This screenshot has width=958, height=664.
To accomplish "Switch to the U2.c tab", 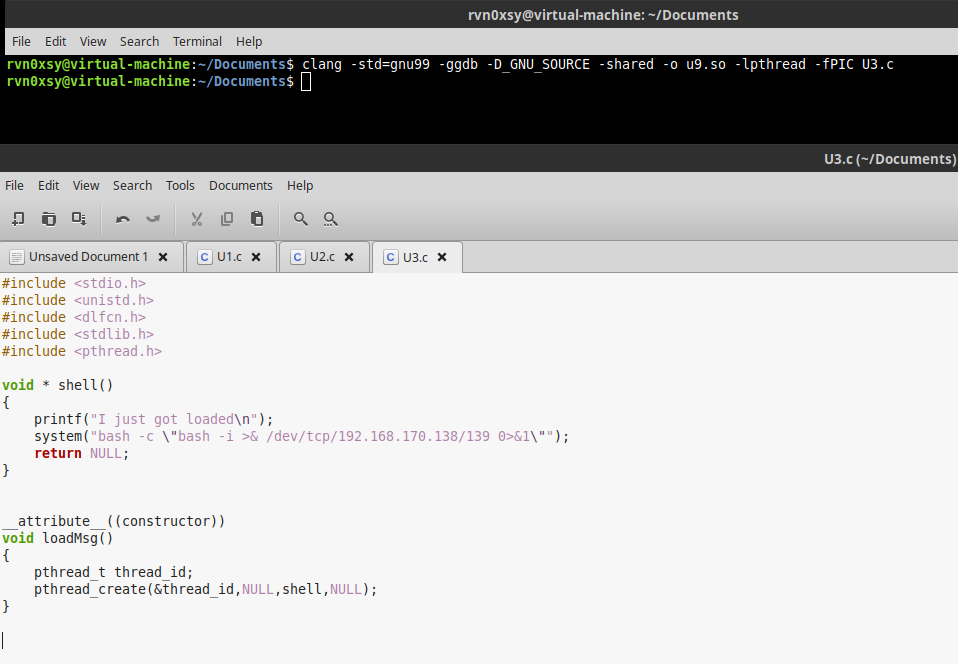I will coord(322,257).
